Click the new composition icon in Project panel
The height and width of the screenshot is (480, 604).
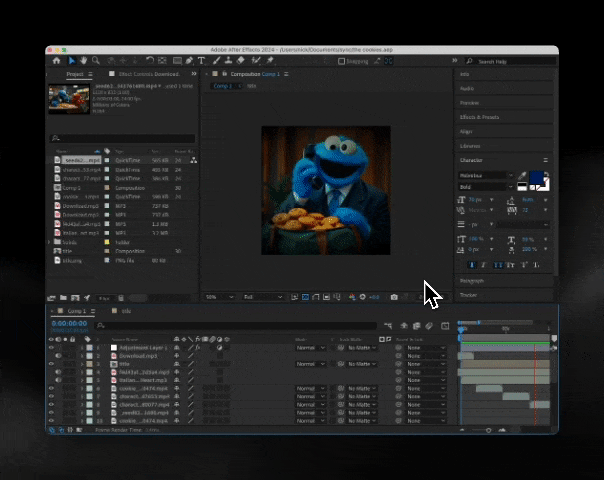[76, 298]
